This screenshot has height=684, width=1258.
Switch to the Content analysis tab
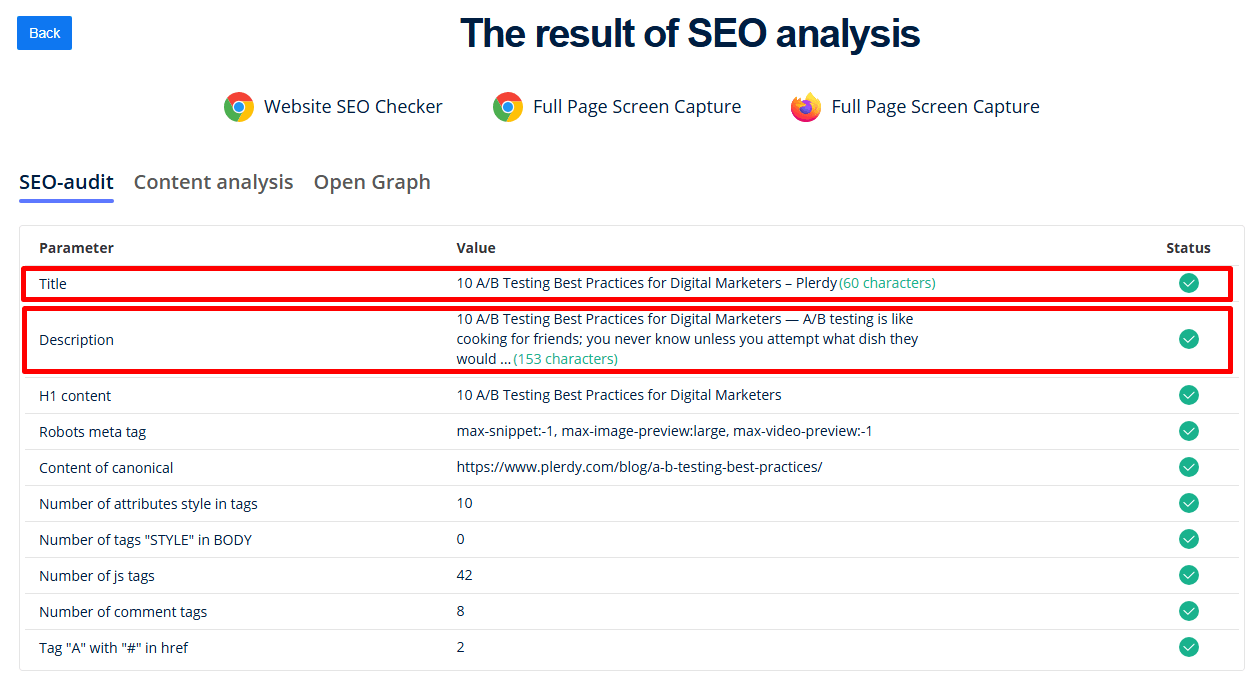(x=213, y=182)
